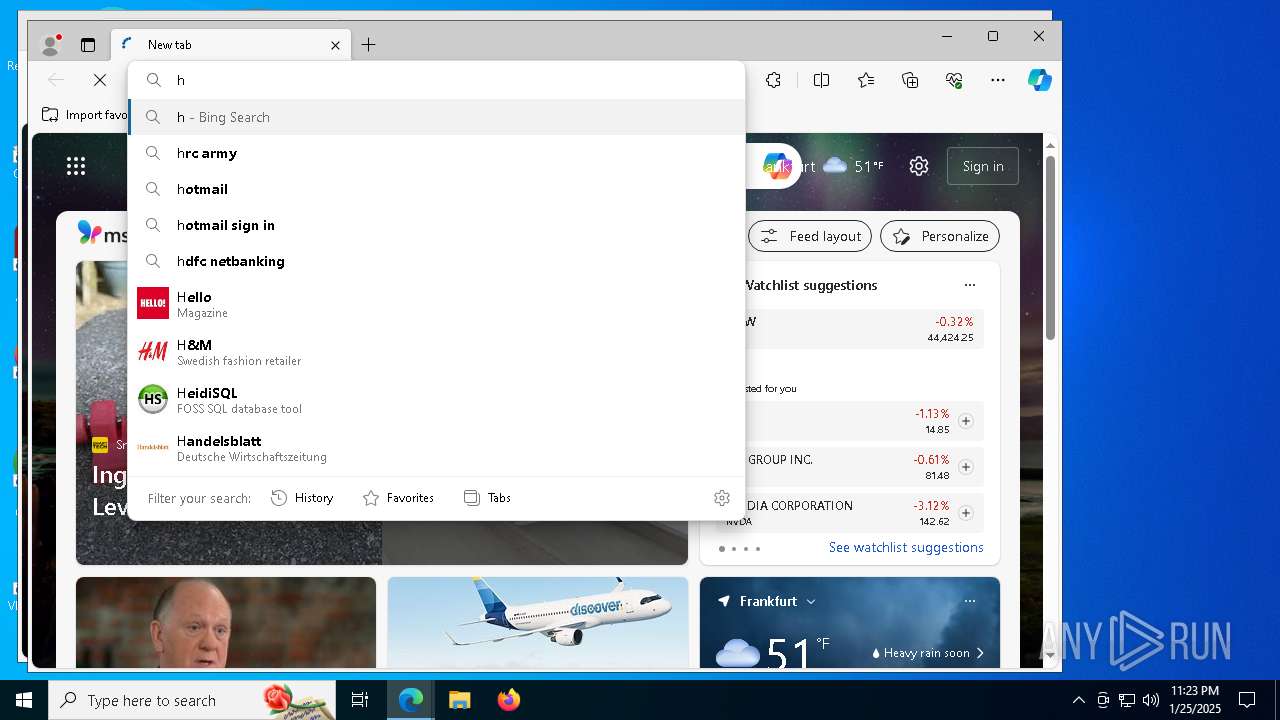The height and width of the screenshot is (720, 1280).
Task: Select the H&M suggestion
Action: click(x=437, y=351)
